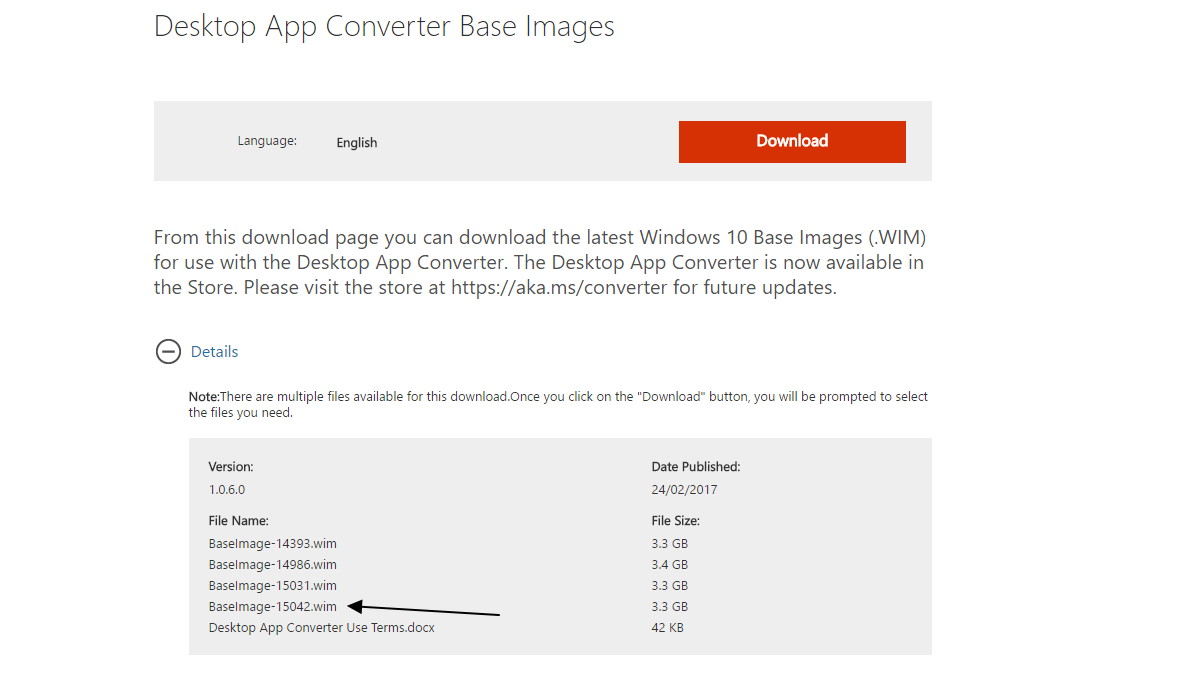Click the Version label

point(231,467)
